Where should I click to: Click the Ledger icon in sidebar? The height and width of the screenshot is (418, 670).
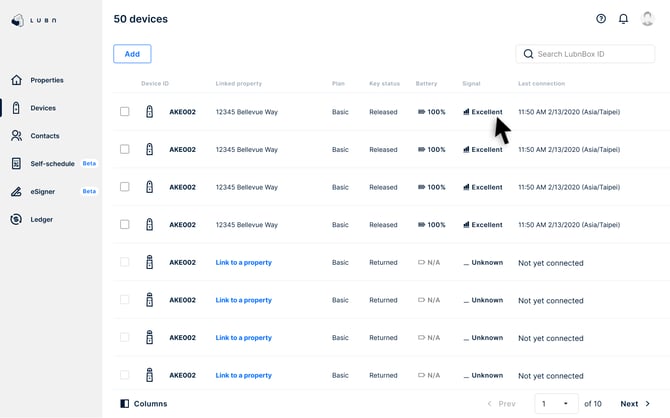tap(16, 219)
